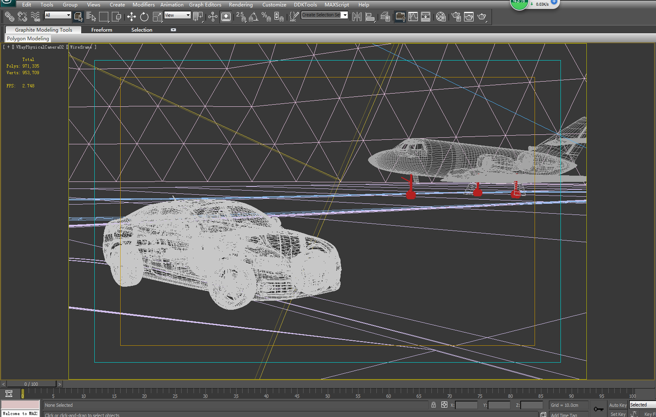Click the VRayPhysicalCamera viewport label
This screenshot has width=656, height=417.
tap(40, 47)
